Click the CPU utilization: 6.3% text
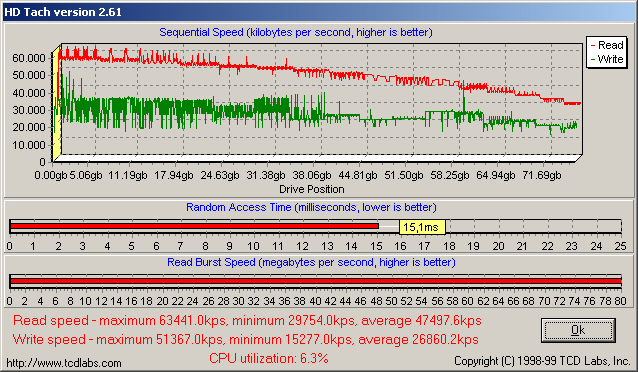The height and width of the screenshot is (372, 638). pos(269,359)
